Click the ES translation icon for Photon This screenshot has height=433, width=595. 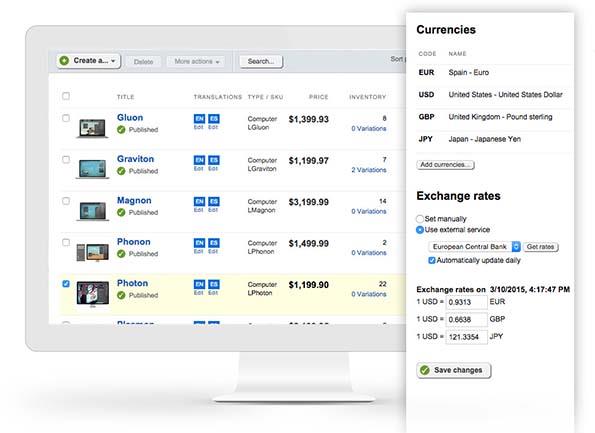pos(214,284)
